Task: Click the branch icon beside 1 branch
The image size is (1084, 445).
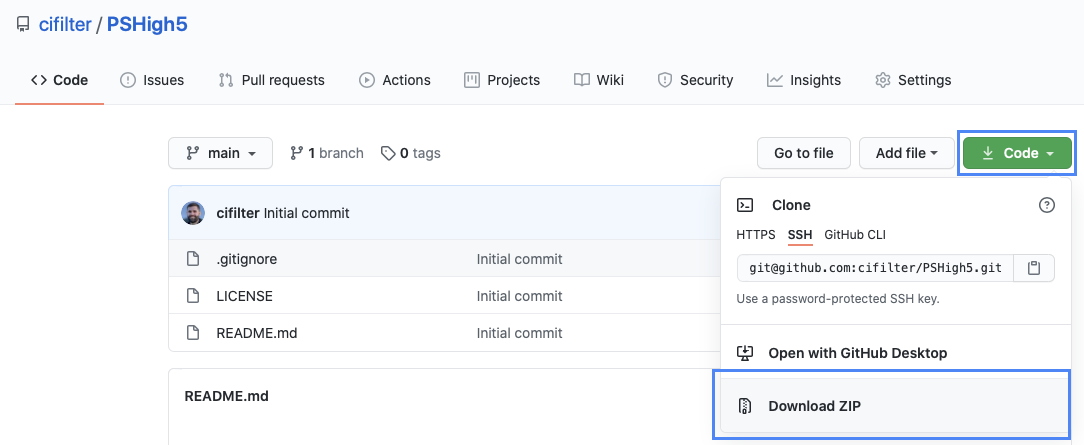Action: click(x=296, y=153)
